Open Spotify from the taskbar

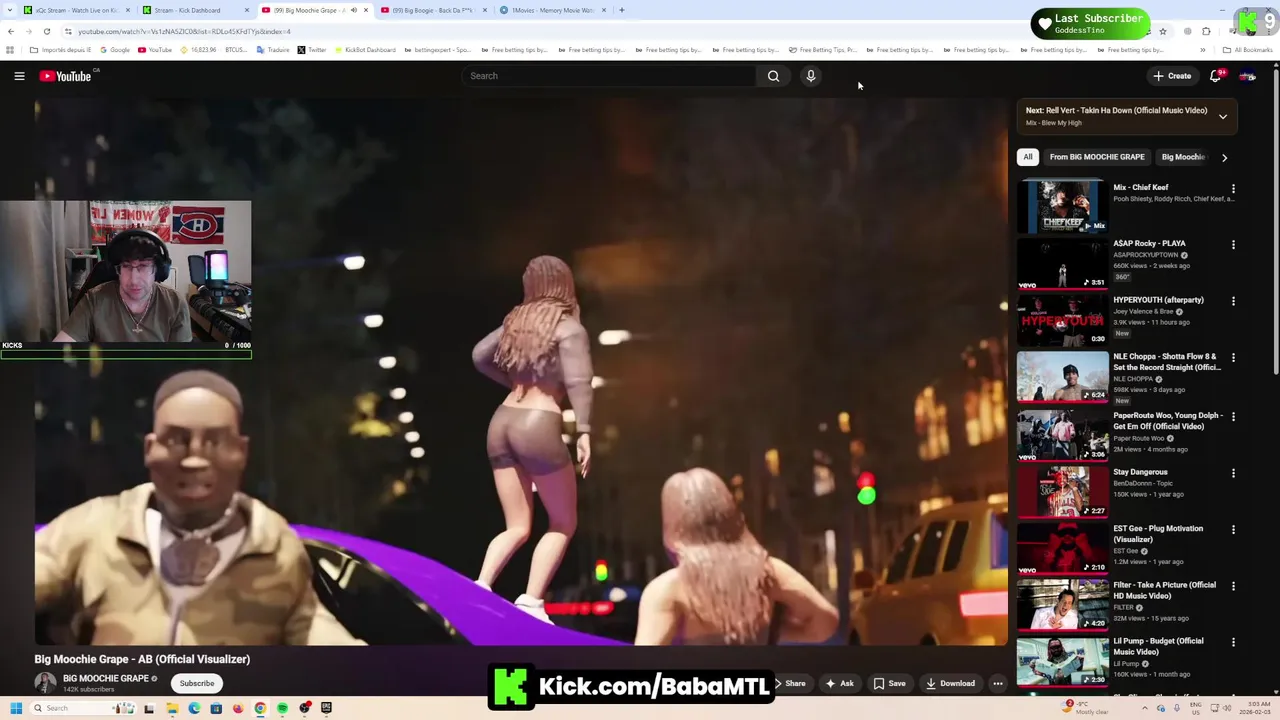pyautogui.click(x=282, y=708)
